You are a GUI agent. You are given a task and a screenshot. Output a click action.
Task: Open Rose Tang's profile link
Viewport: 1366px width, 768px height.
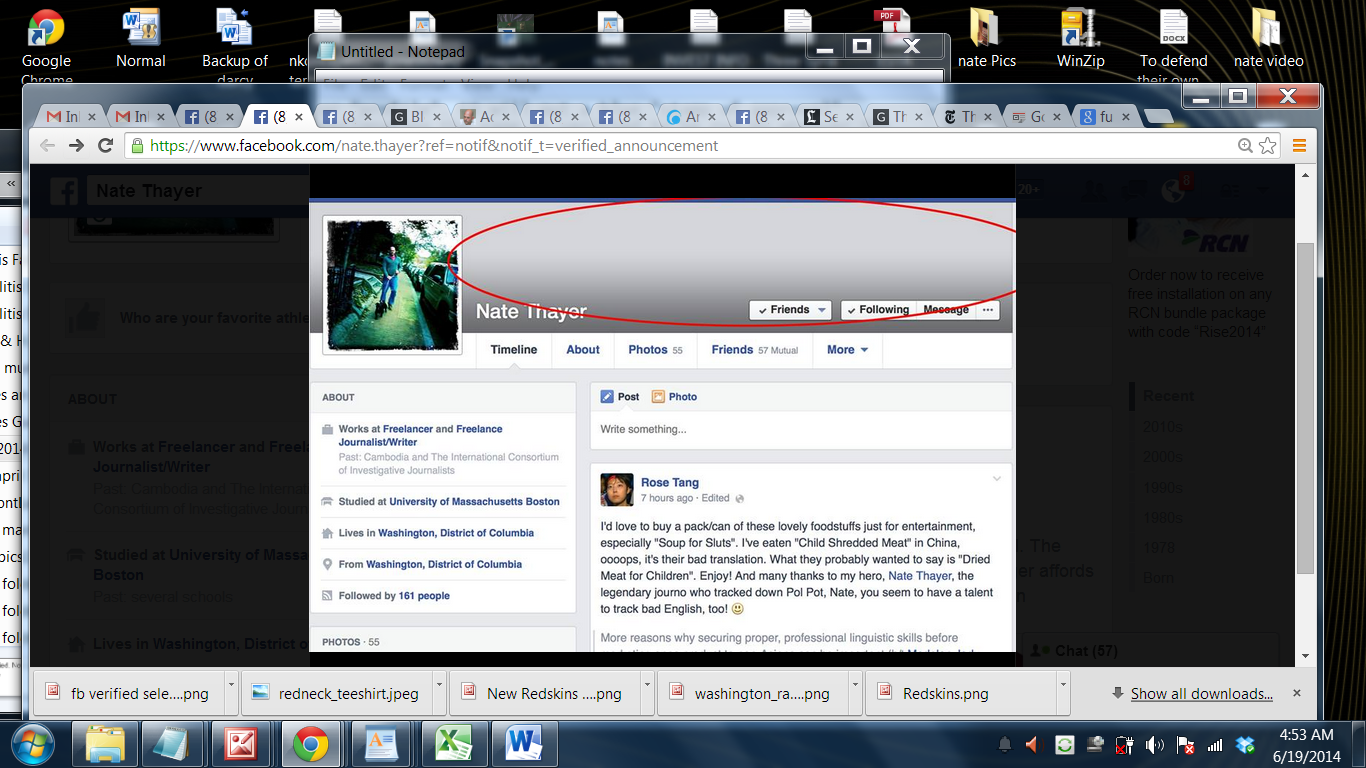point(670,483)
